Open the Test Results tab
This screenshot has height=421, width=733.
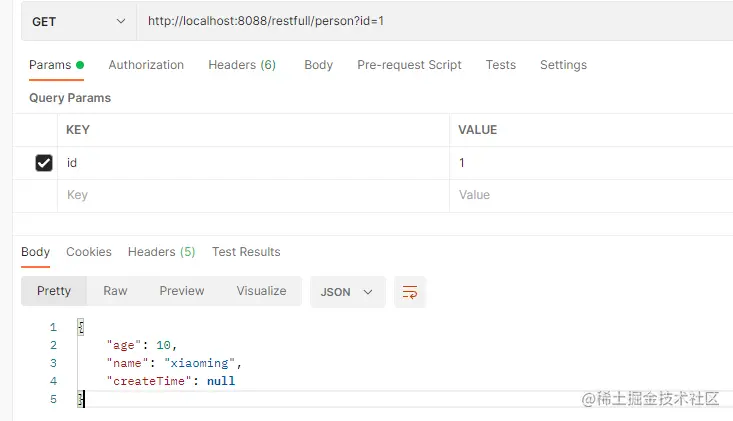tap(246, 252)
